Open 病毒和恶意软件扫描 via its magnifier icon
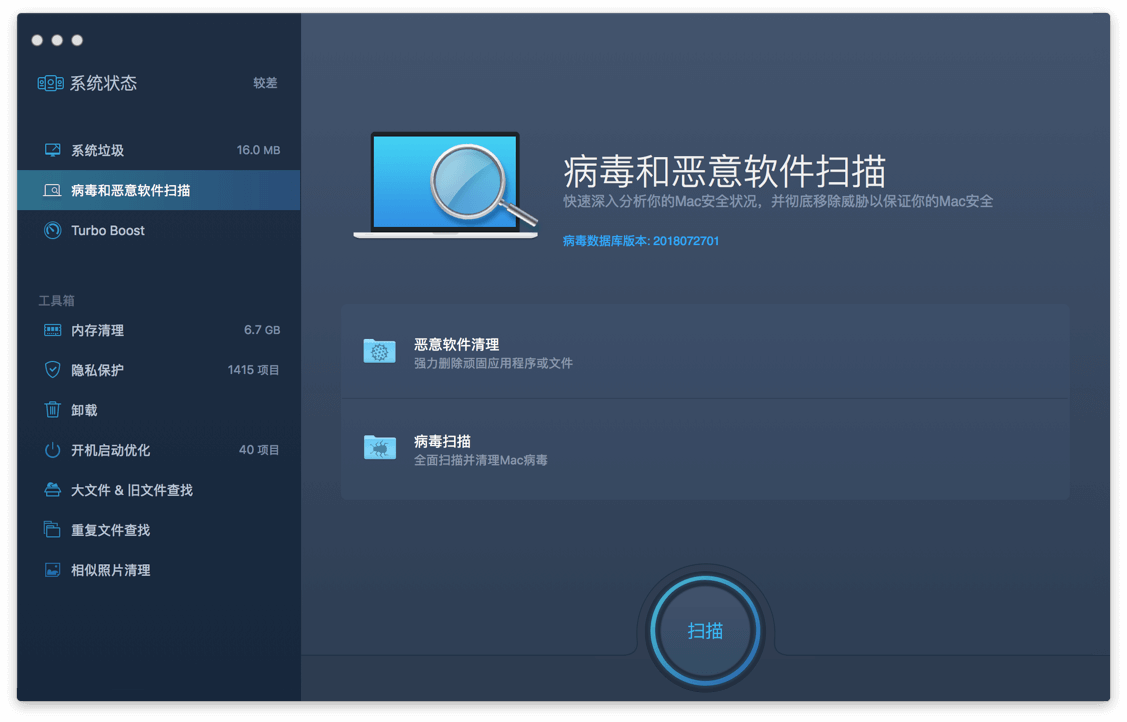The width and height of the screenshot is (1127, 722). coord(55,190)
